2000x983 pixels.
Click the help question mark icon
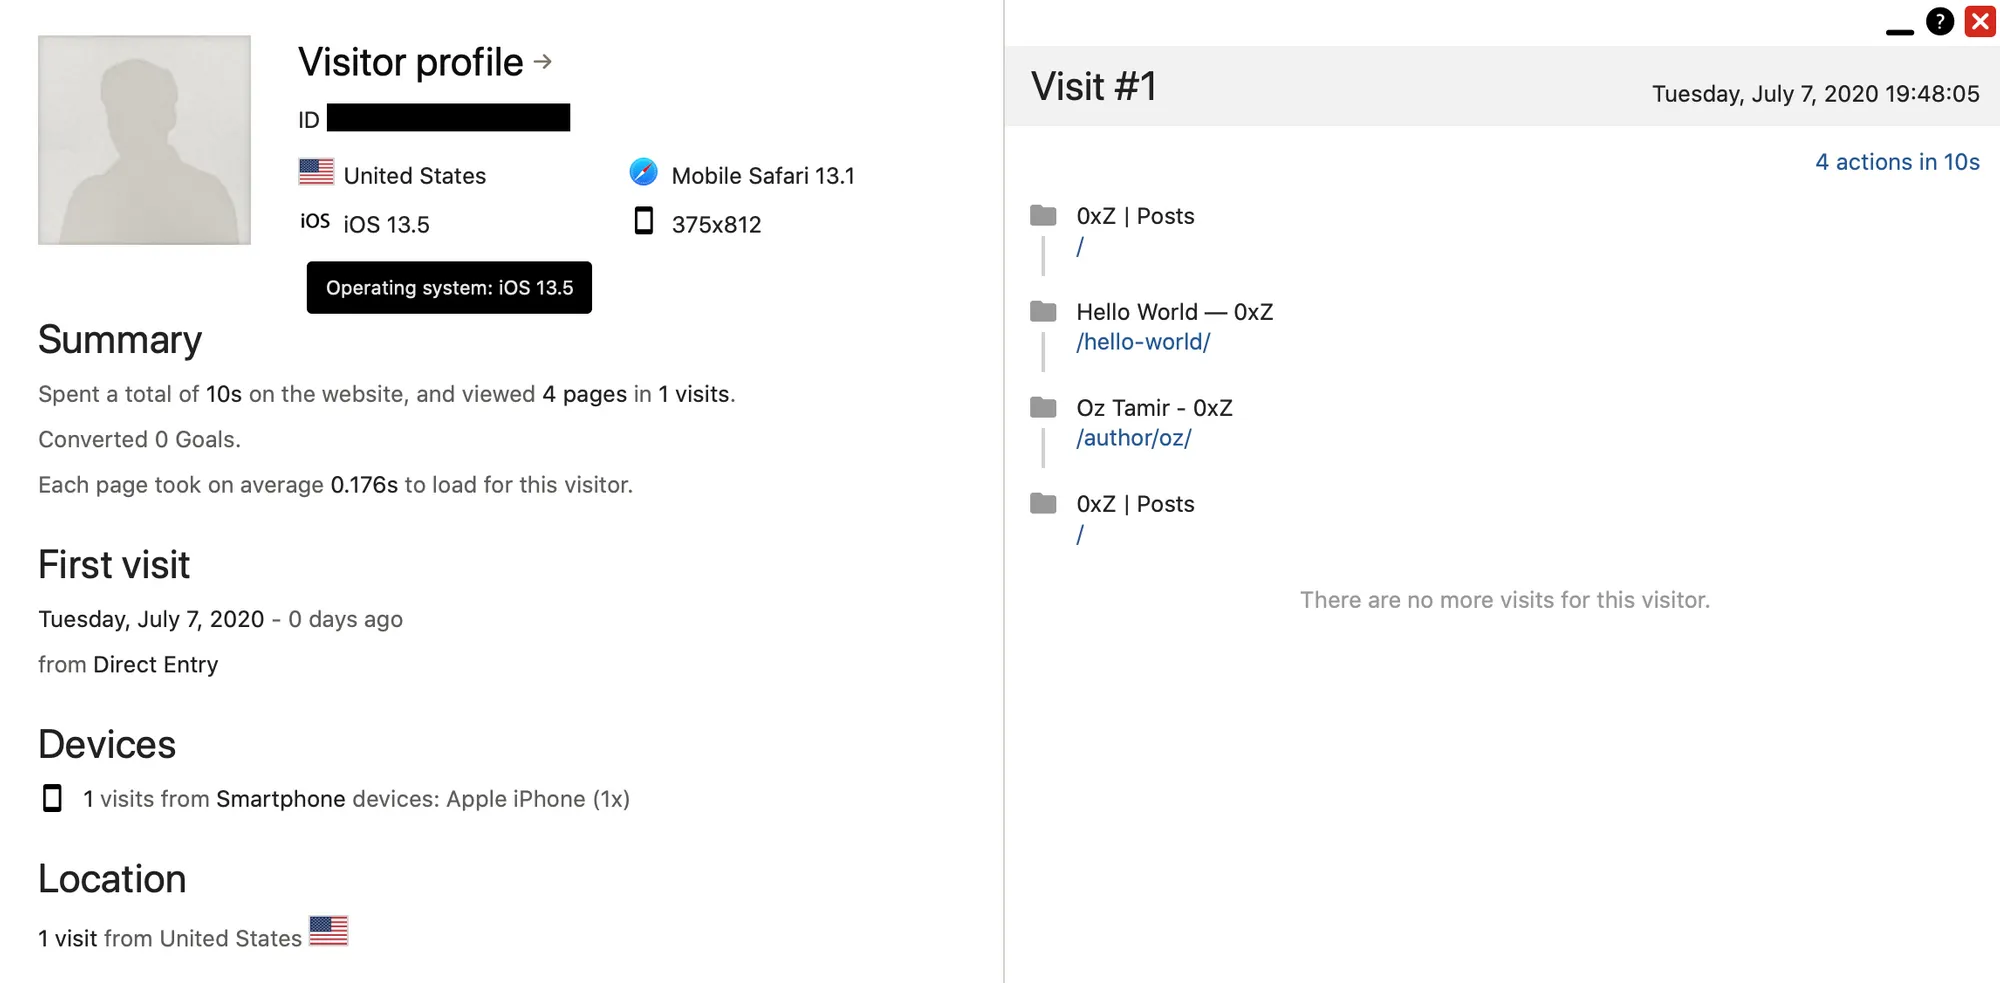pos(1939,21)
